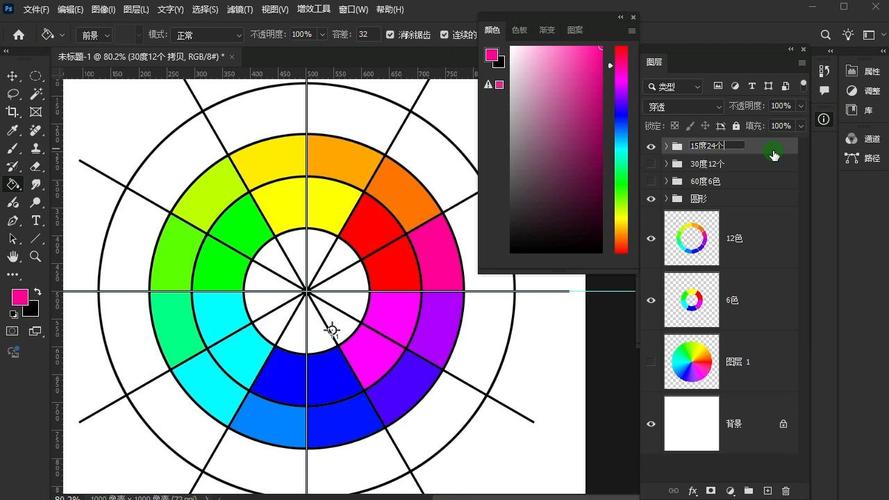Show the 60度6色 group
The width and height of the screenshot is (889, 500).
click(651, 181)
